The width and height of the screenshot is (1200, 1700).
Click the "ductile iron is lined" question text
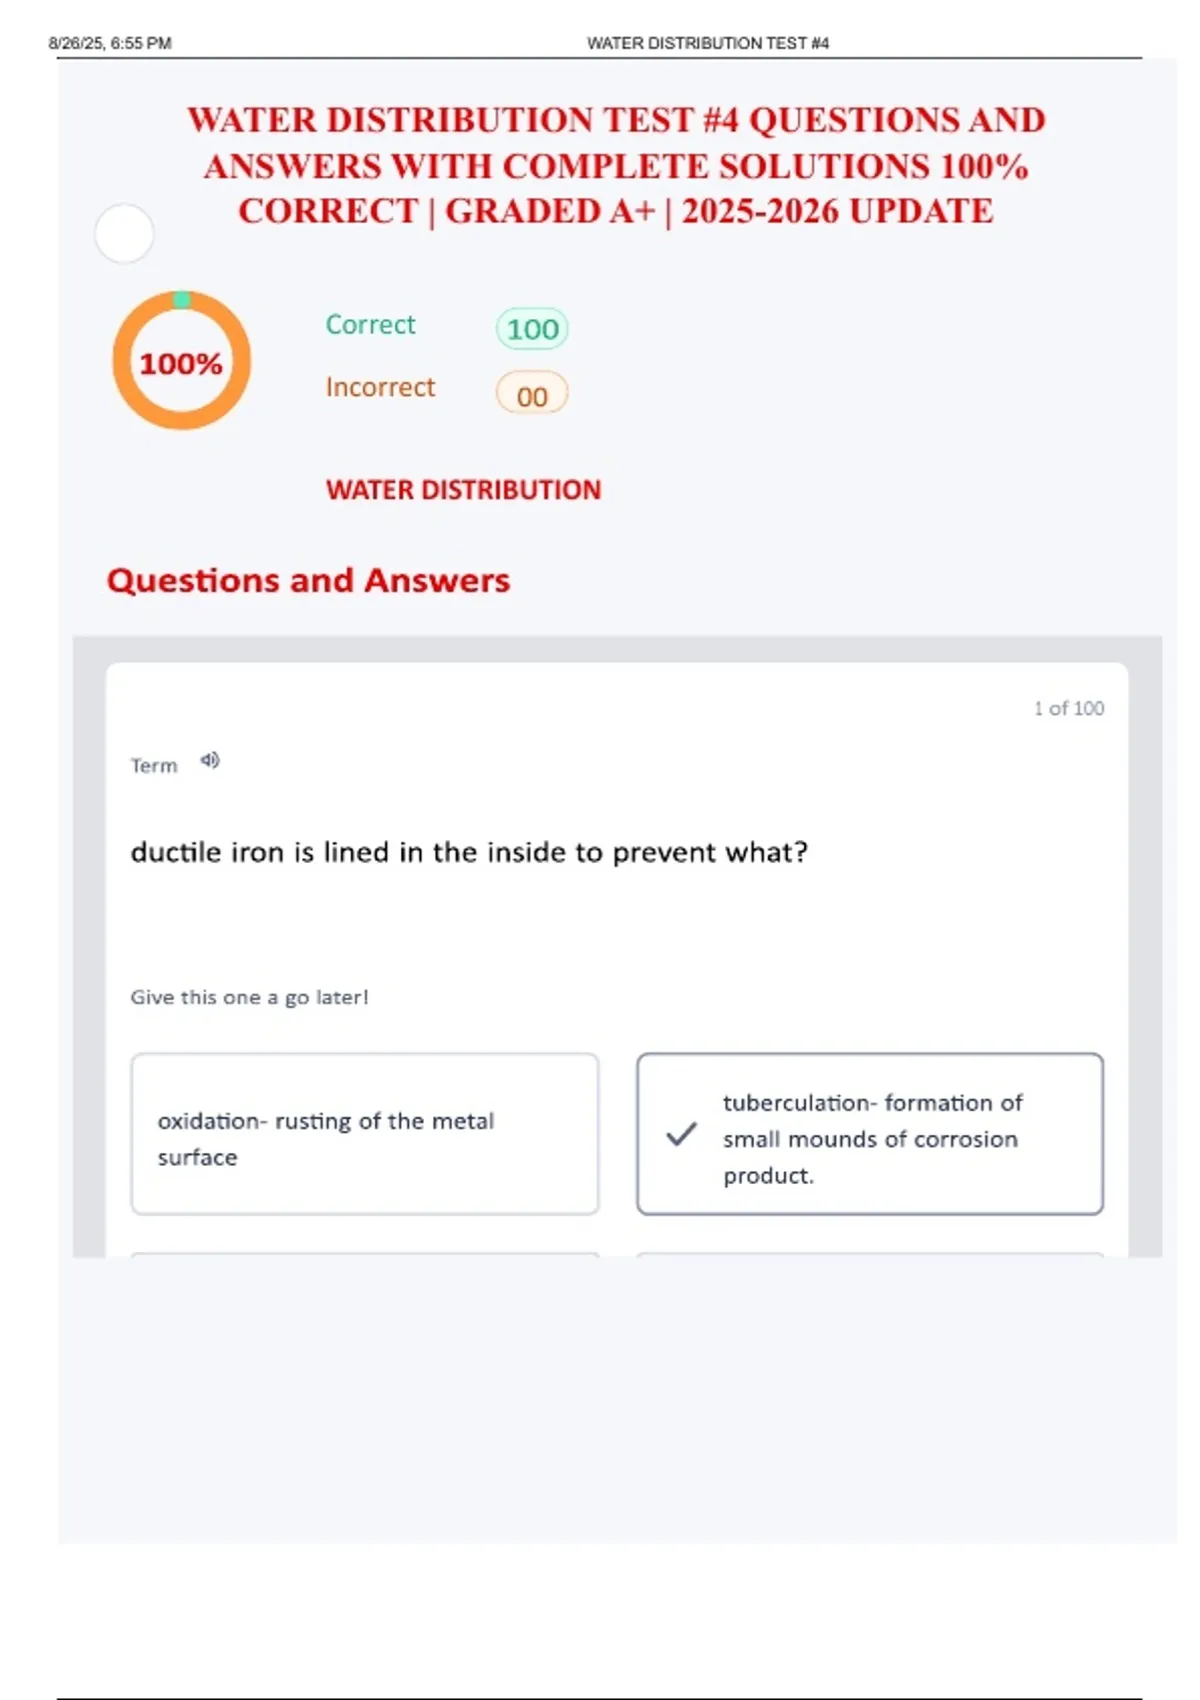coord(469,852)
